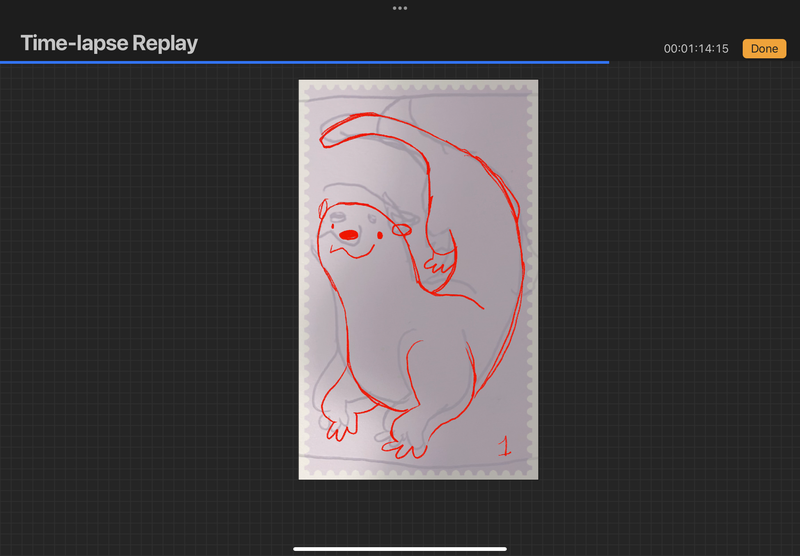The image size is (800, 556).
Task: Click the otter's lower right paw
Action: 412,432
